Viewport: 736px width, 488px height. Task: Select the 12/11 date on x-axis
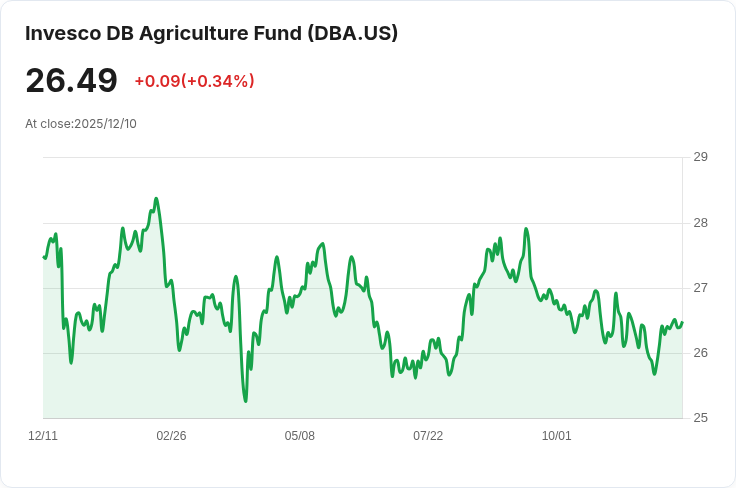click(x=43, y=436)
